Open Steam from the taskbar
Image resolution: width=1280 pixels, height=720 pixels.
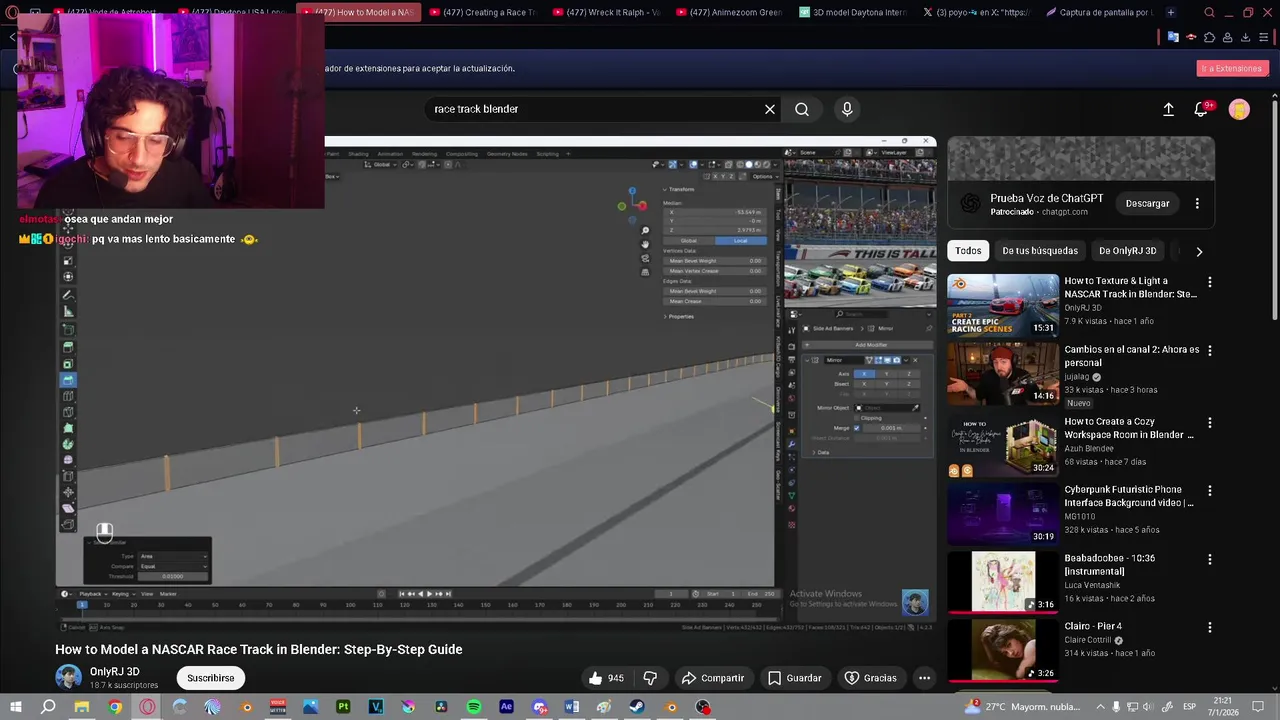[637, 707]
